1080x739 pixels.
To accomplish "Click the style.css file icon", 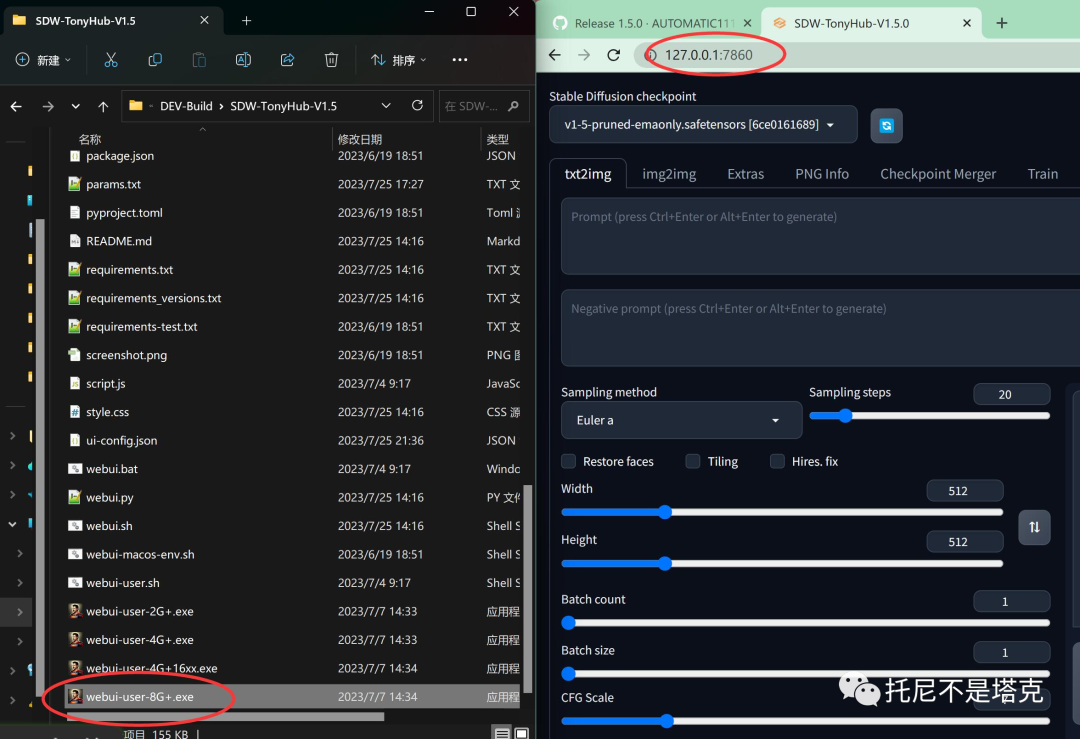I will (x=75, y=412).
